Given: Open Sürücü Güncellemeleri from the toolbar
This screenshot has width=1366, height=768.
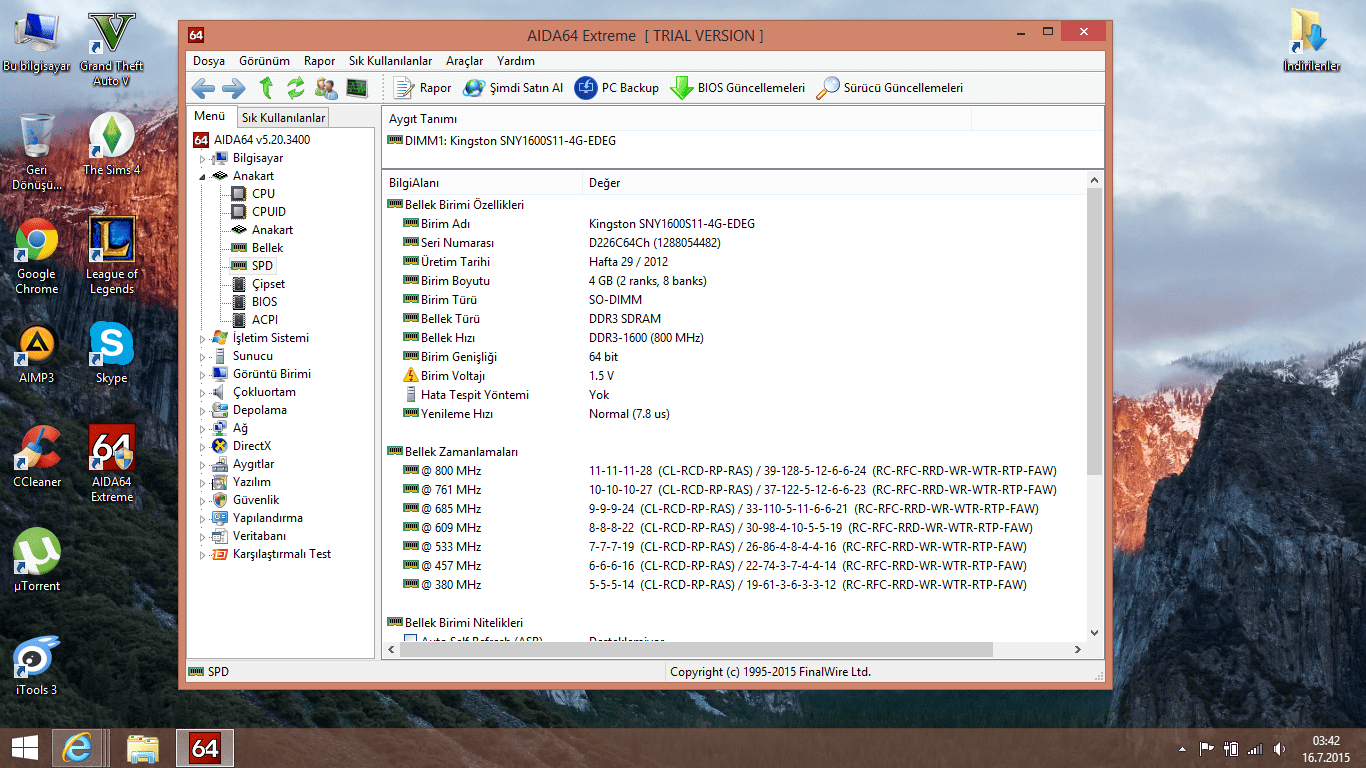Looking at the screenshot, I should [890, 88].
